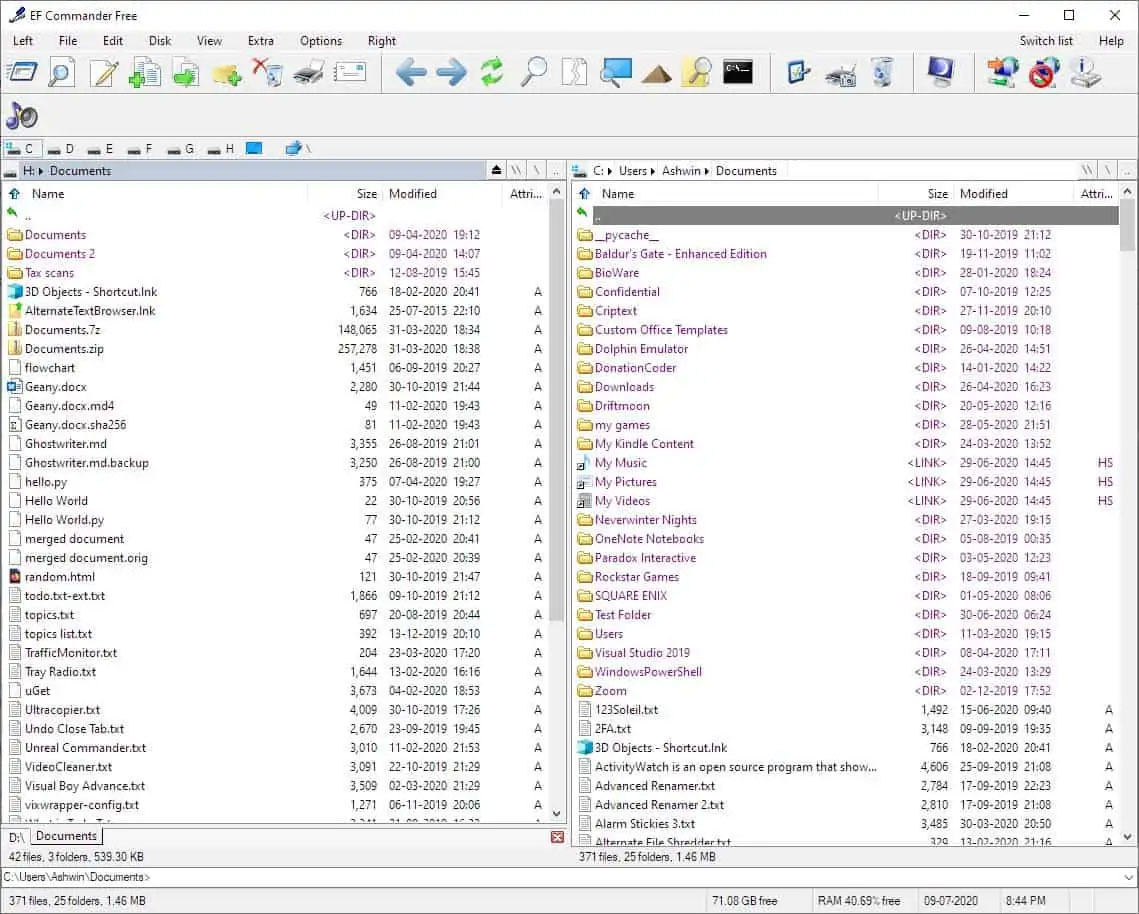
Task: Click the Move files toolbar icon
Action: (186, 72)
